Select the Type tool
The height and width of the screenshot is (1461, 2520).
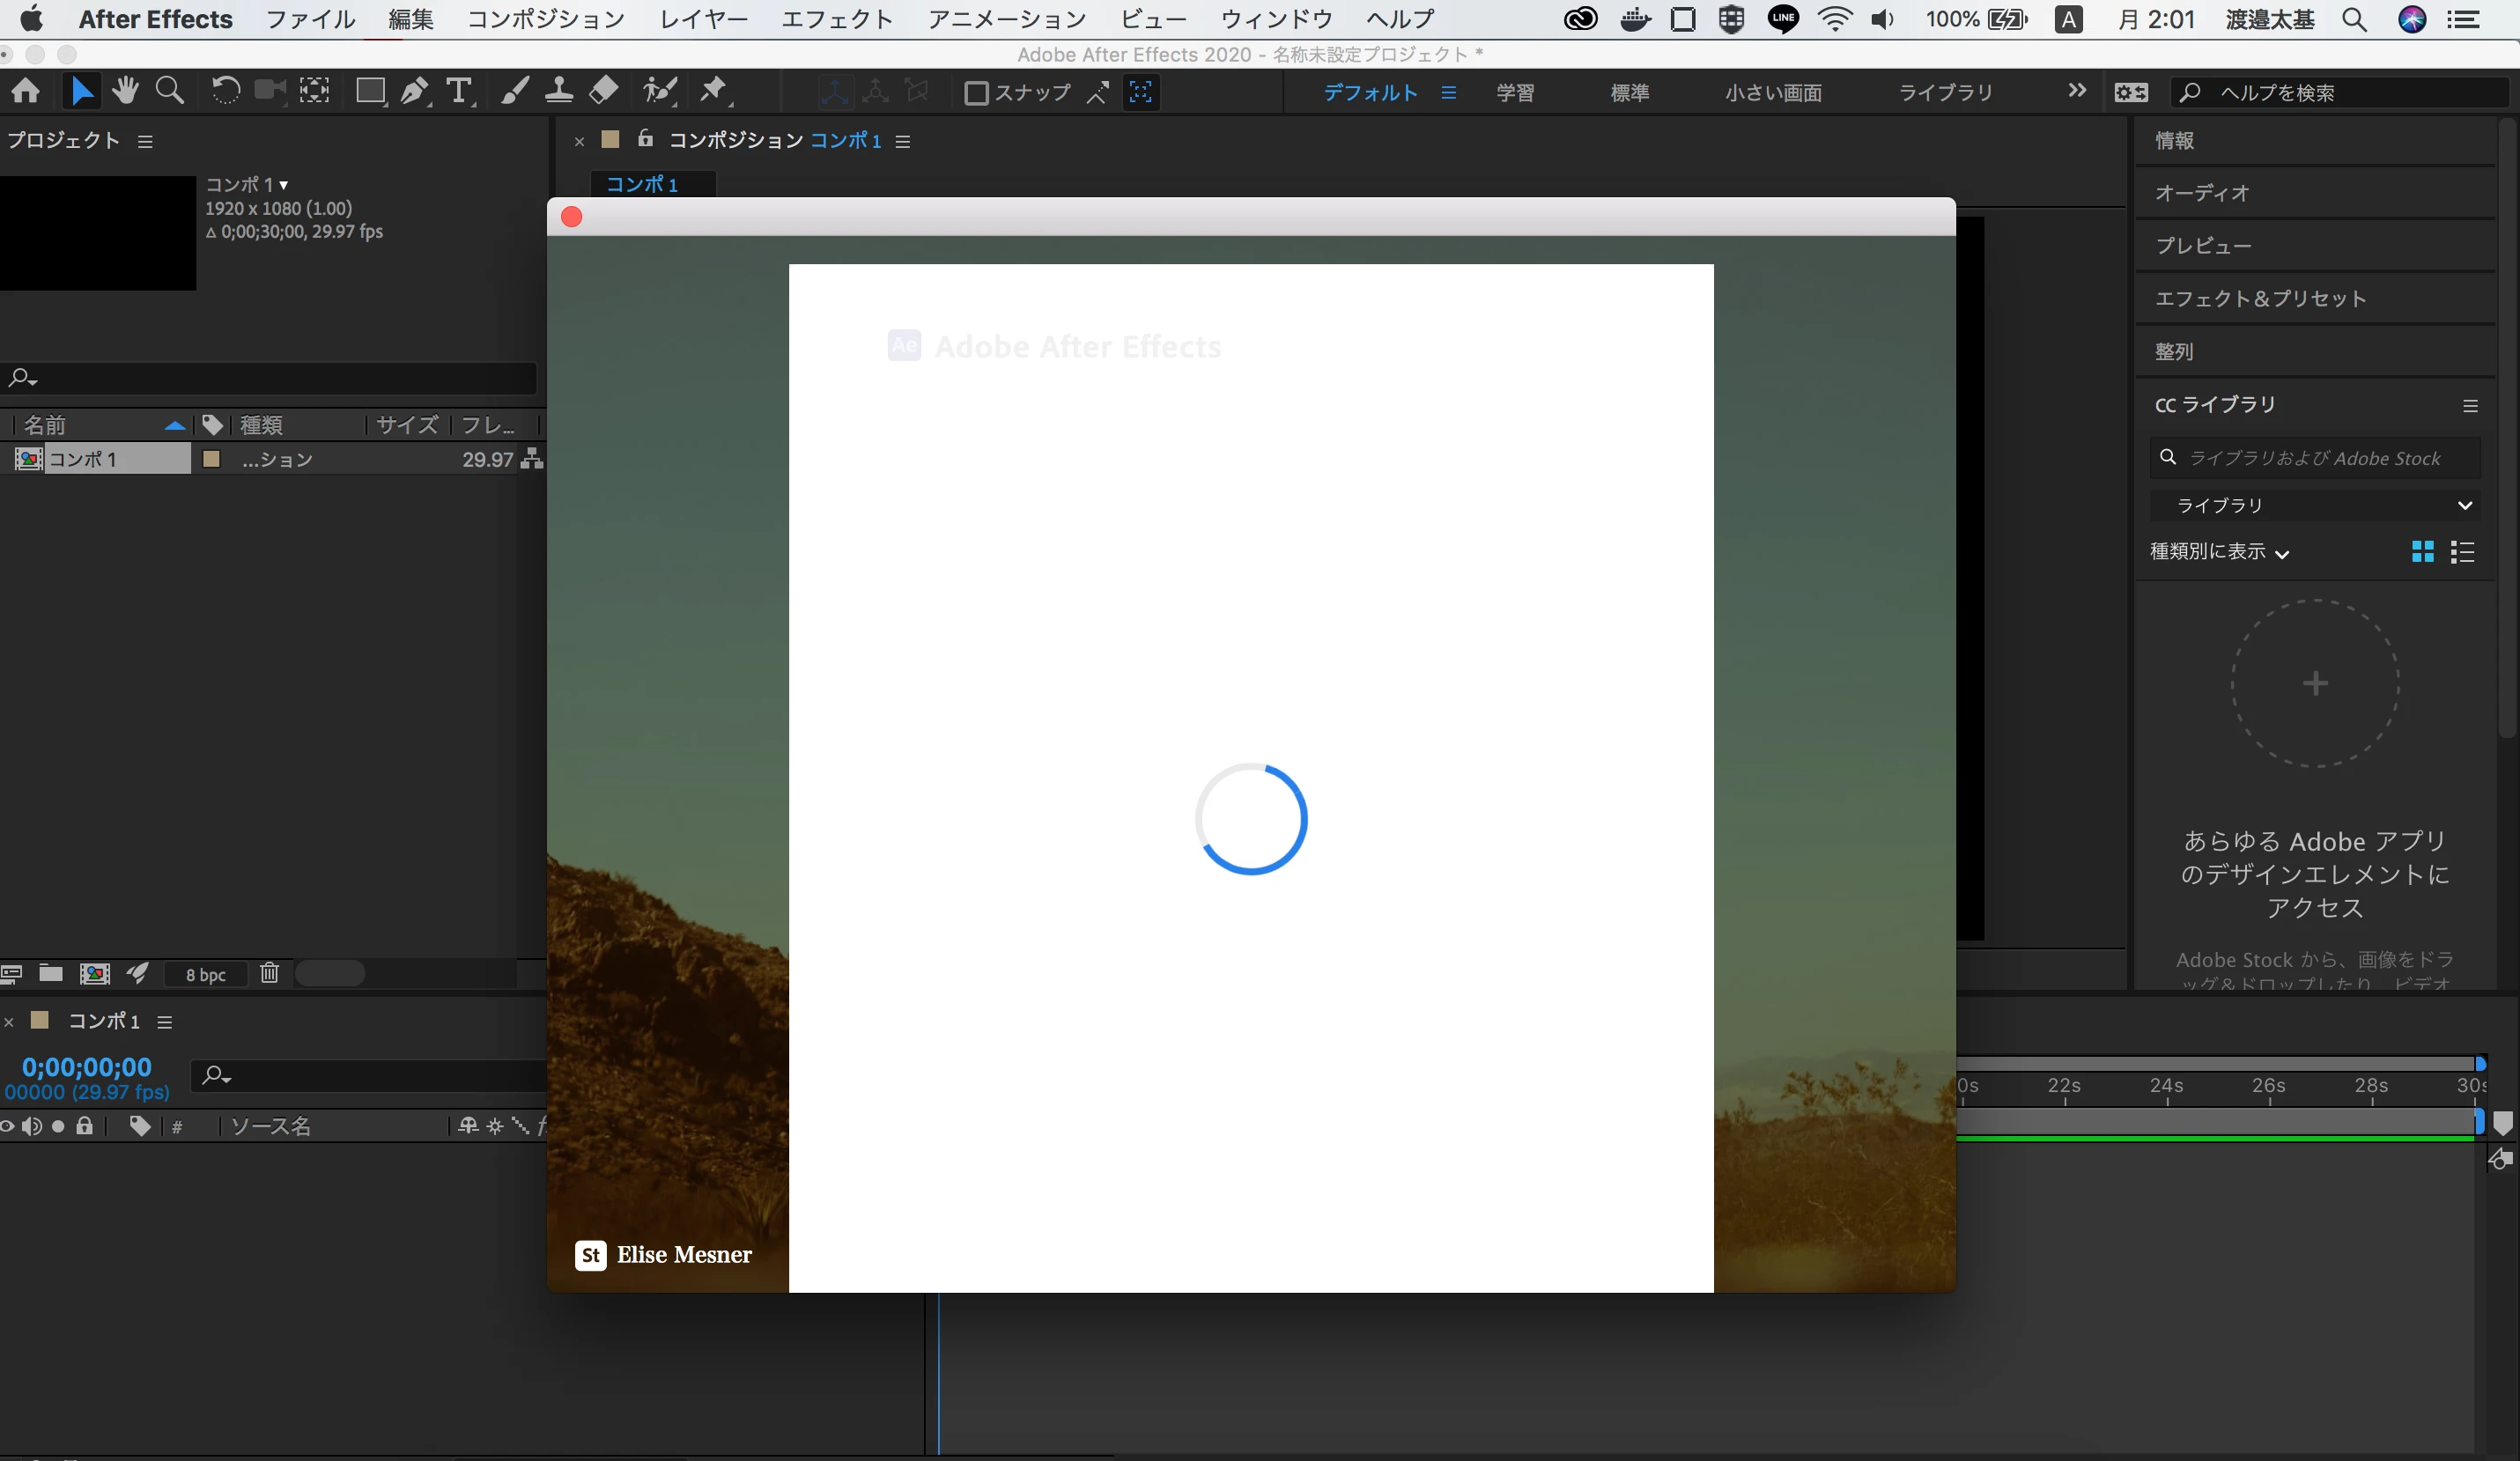[x=459, y=91]
